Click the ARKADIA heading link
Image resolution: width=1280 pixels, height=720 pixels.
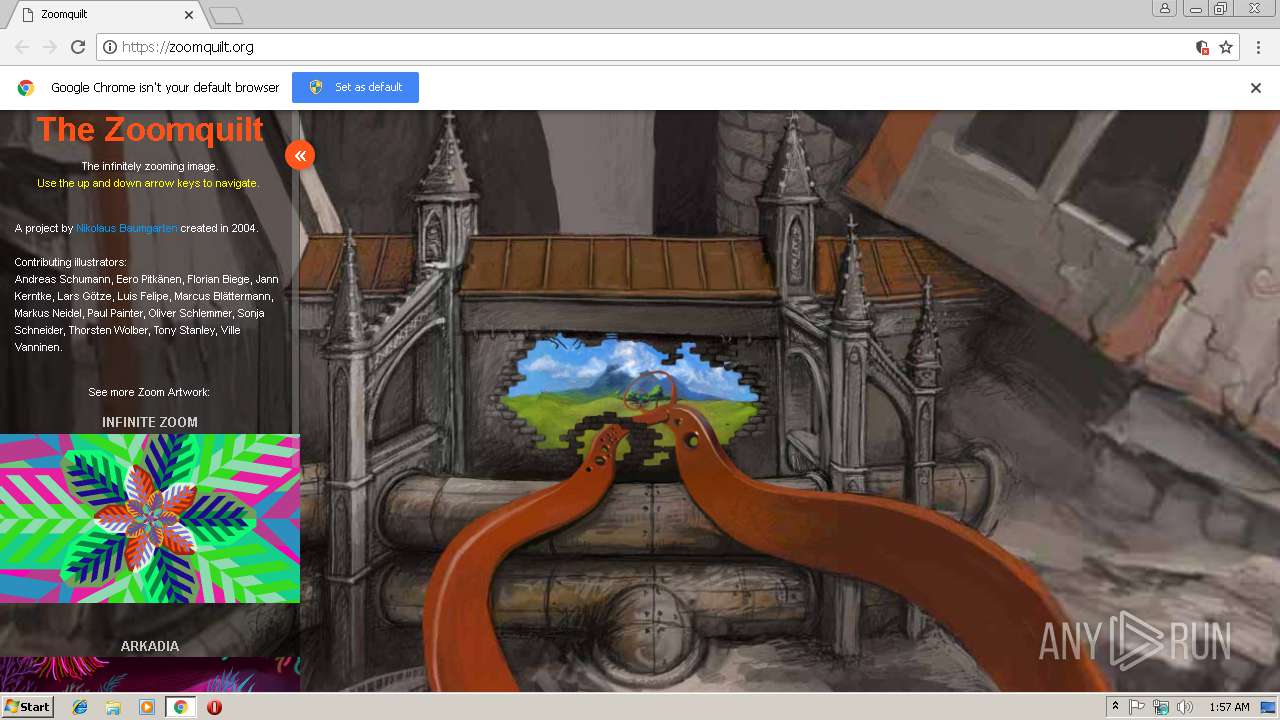pyautogui.click(x=150, y=646)
